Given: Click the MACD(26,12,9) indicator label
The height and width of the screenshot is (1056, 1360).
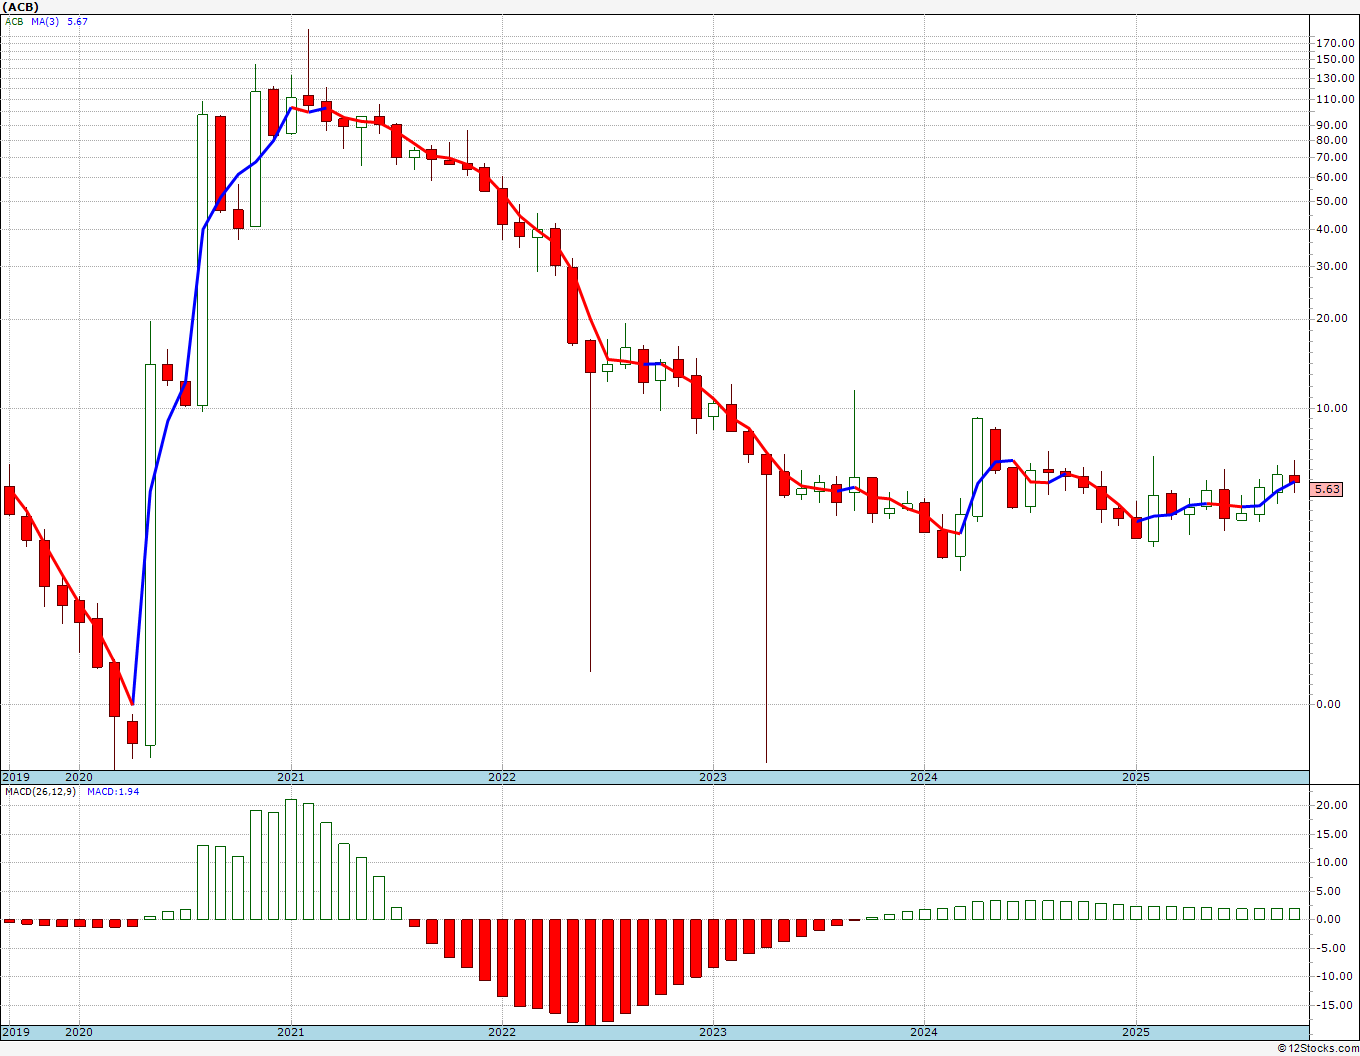Looking at the screenshot, I should pos(40,792).
